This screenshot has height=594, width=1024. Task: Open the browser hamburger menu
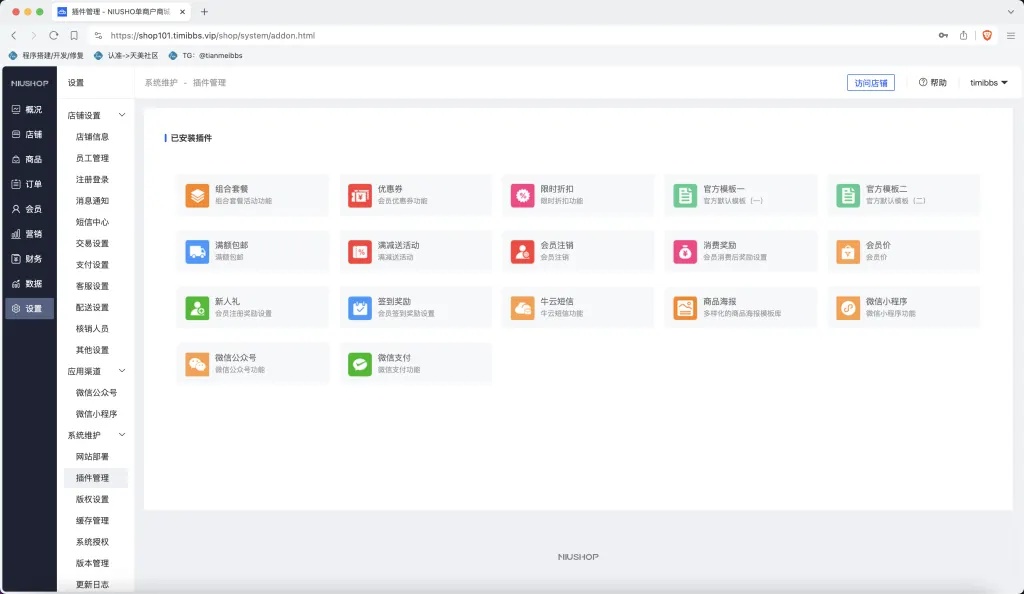(x=1010, y=35)
